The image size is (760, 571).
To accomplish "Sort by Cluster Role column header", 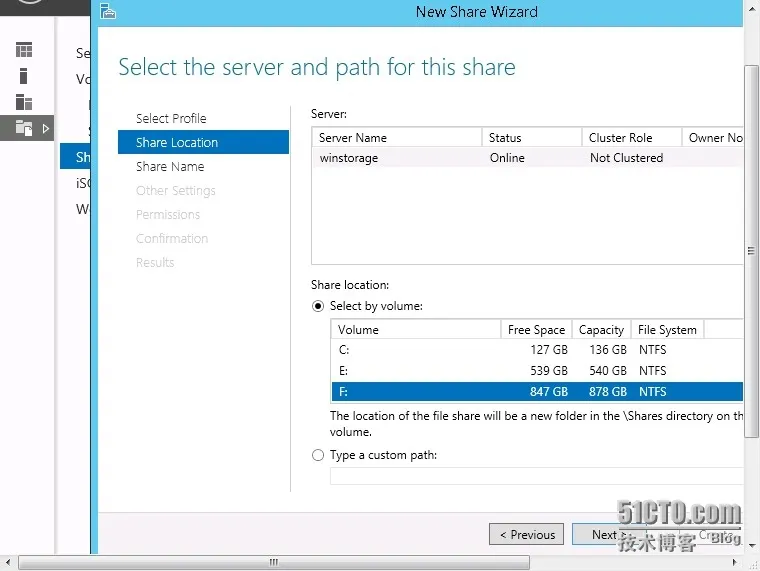I will point(632,138).
